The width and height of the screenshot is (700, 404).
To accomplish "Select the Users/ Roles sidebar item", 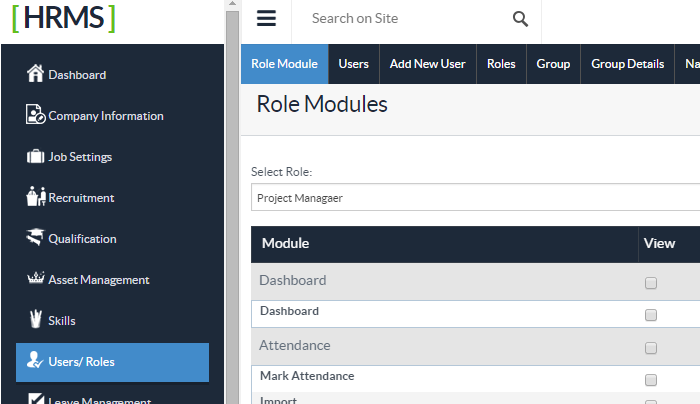I will tap(112, 362).
